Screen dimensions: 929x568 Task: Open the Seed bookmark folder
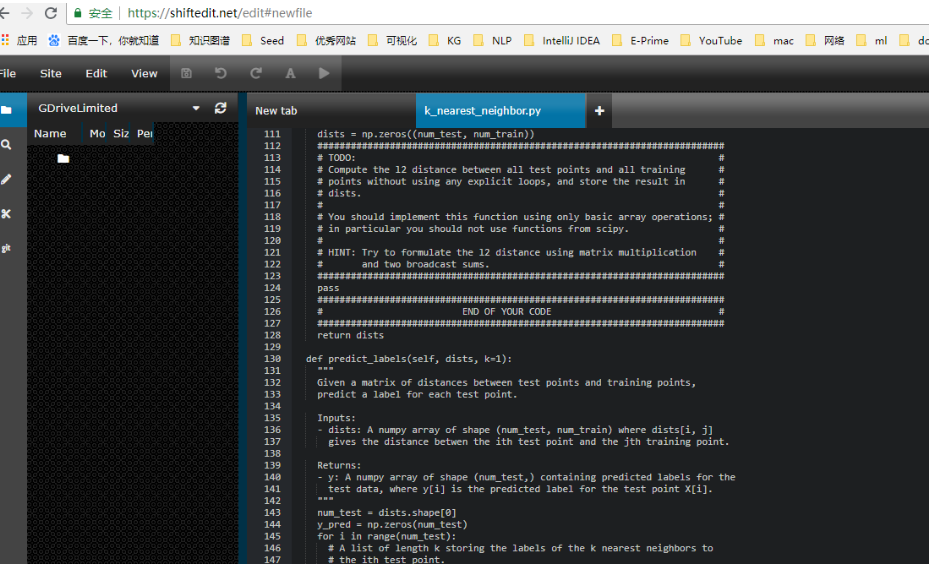coord(263,40)
